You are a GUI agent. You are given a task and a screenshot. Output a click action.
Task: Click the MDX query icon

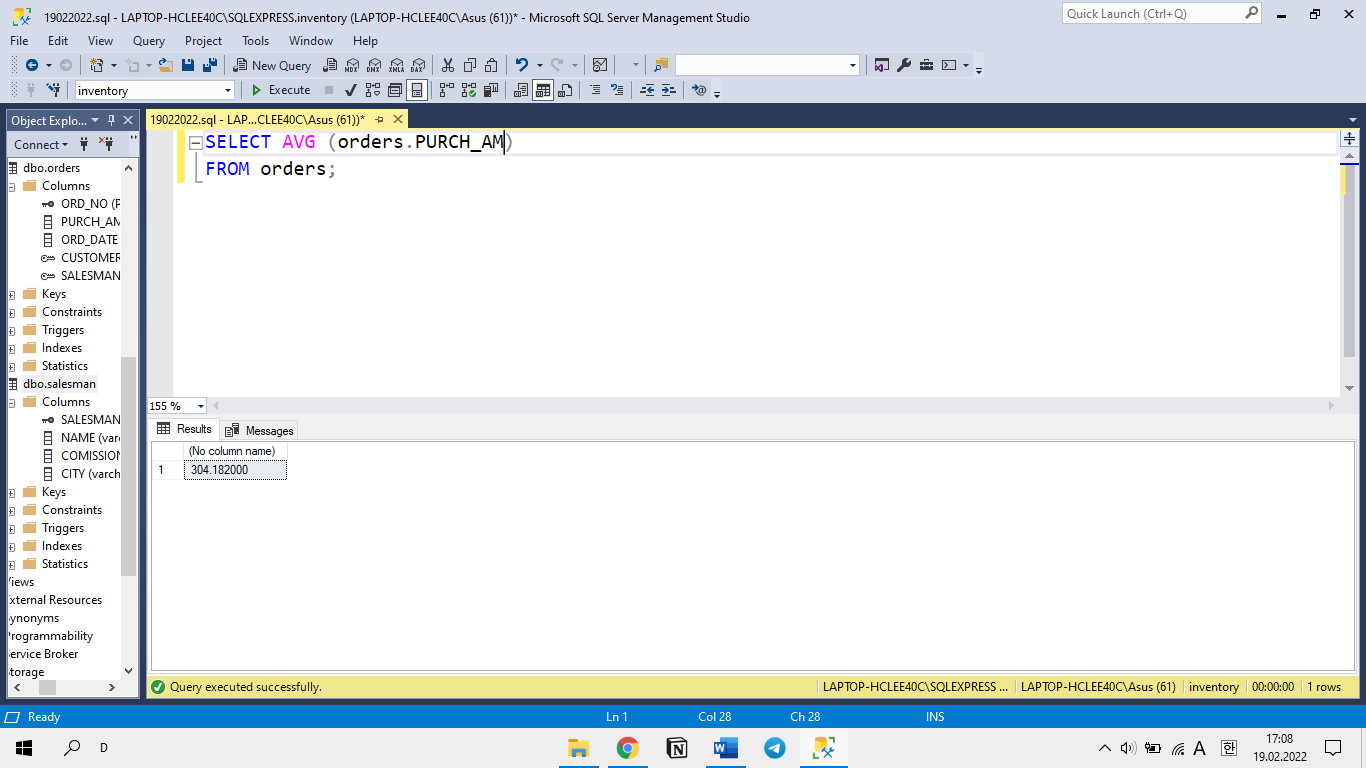(x=351, y=65)
